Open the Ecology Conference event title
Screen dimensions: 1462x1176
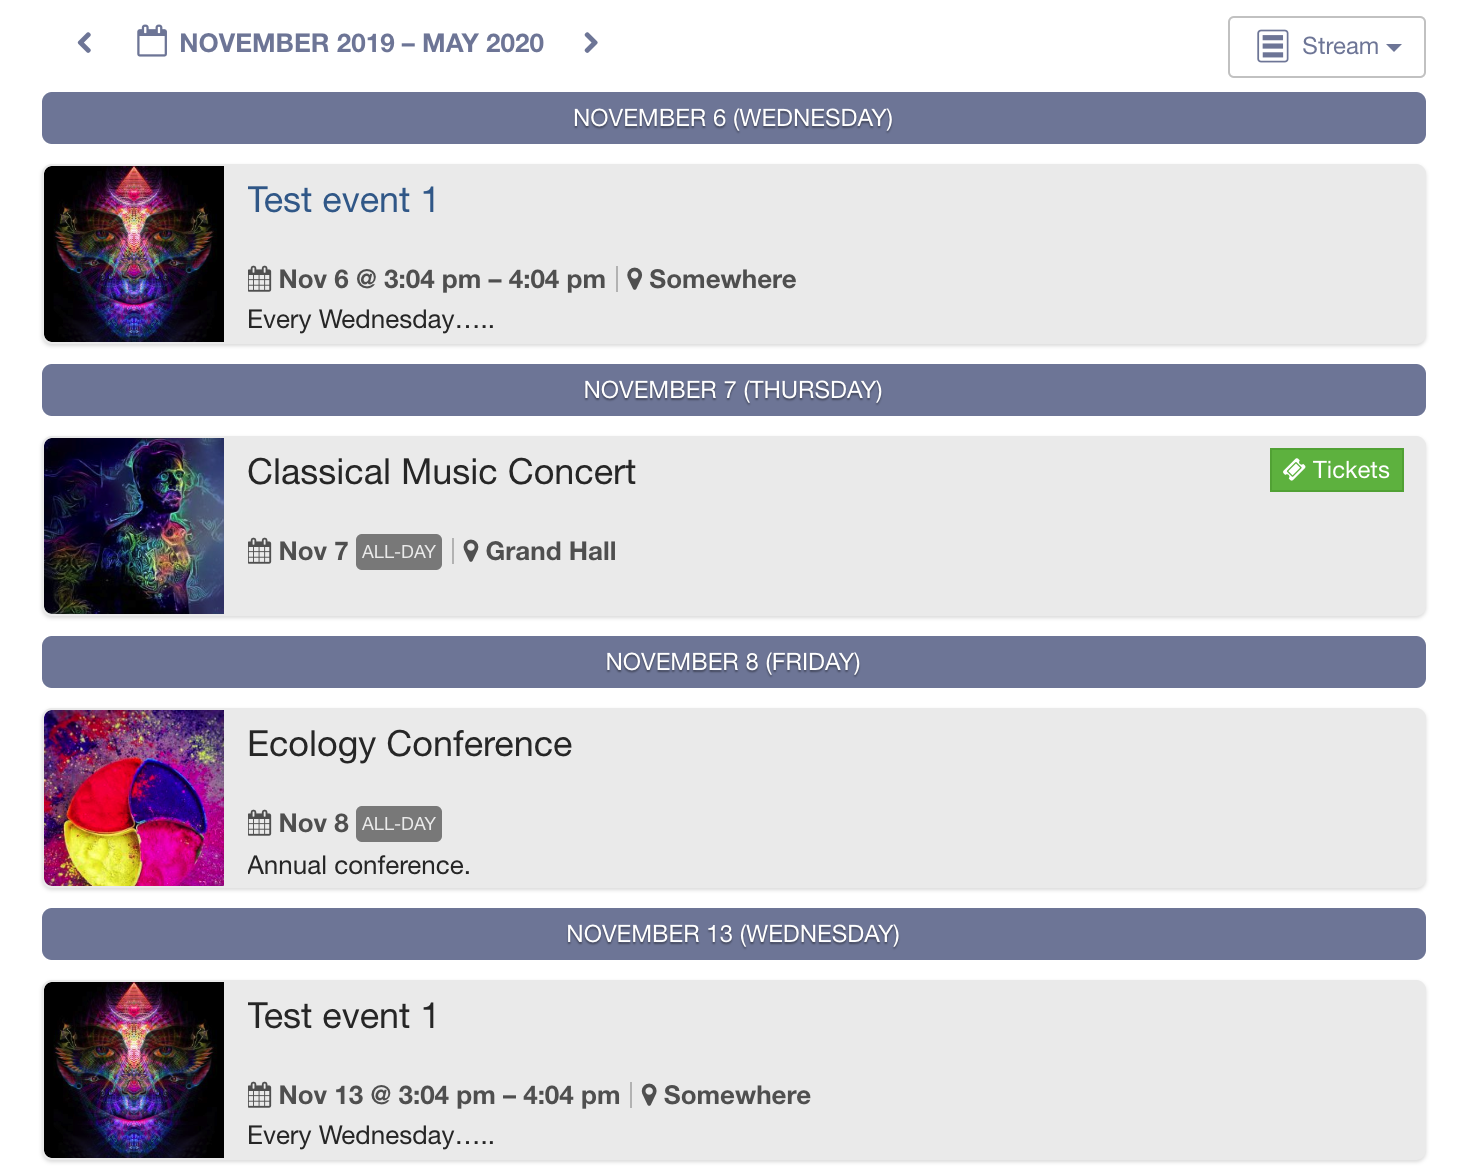coord(409,744)
